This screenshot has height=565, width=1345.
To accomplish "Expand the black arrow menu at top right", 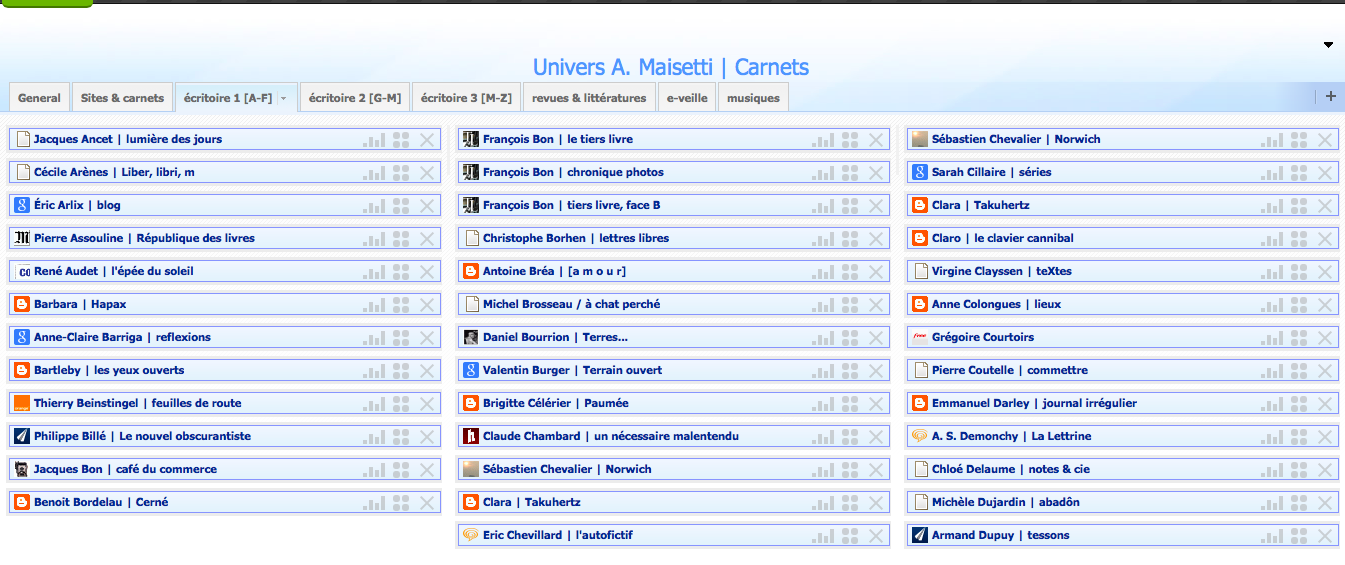I will 1328,45.
